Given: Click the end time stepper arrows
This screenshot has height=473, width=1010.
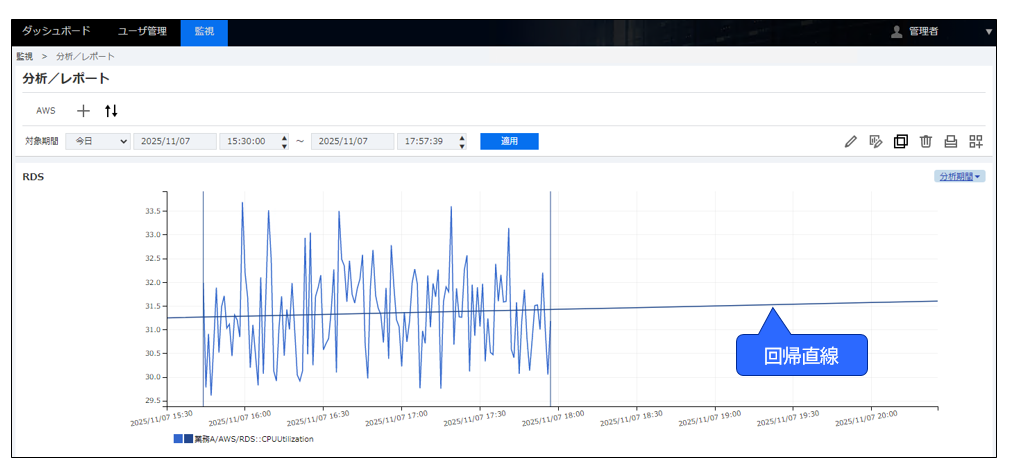Looking at the screenshot, I should [462, 142].
